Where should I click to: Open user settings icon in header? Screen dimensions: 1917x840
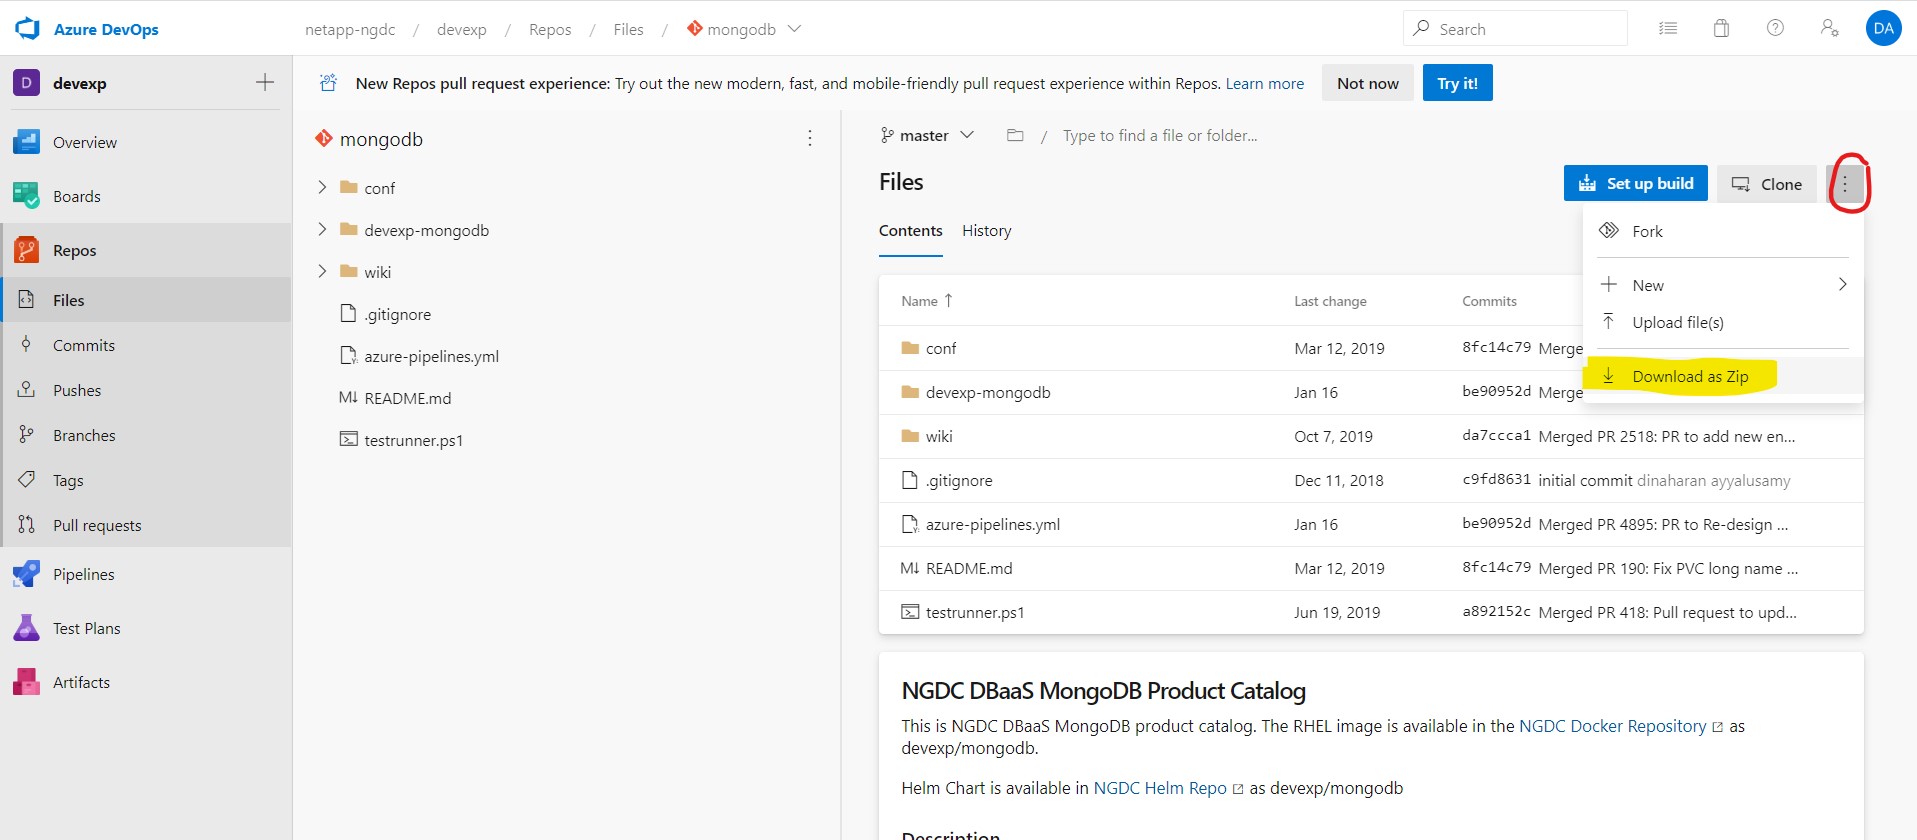pos(1829,28)
